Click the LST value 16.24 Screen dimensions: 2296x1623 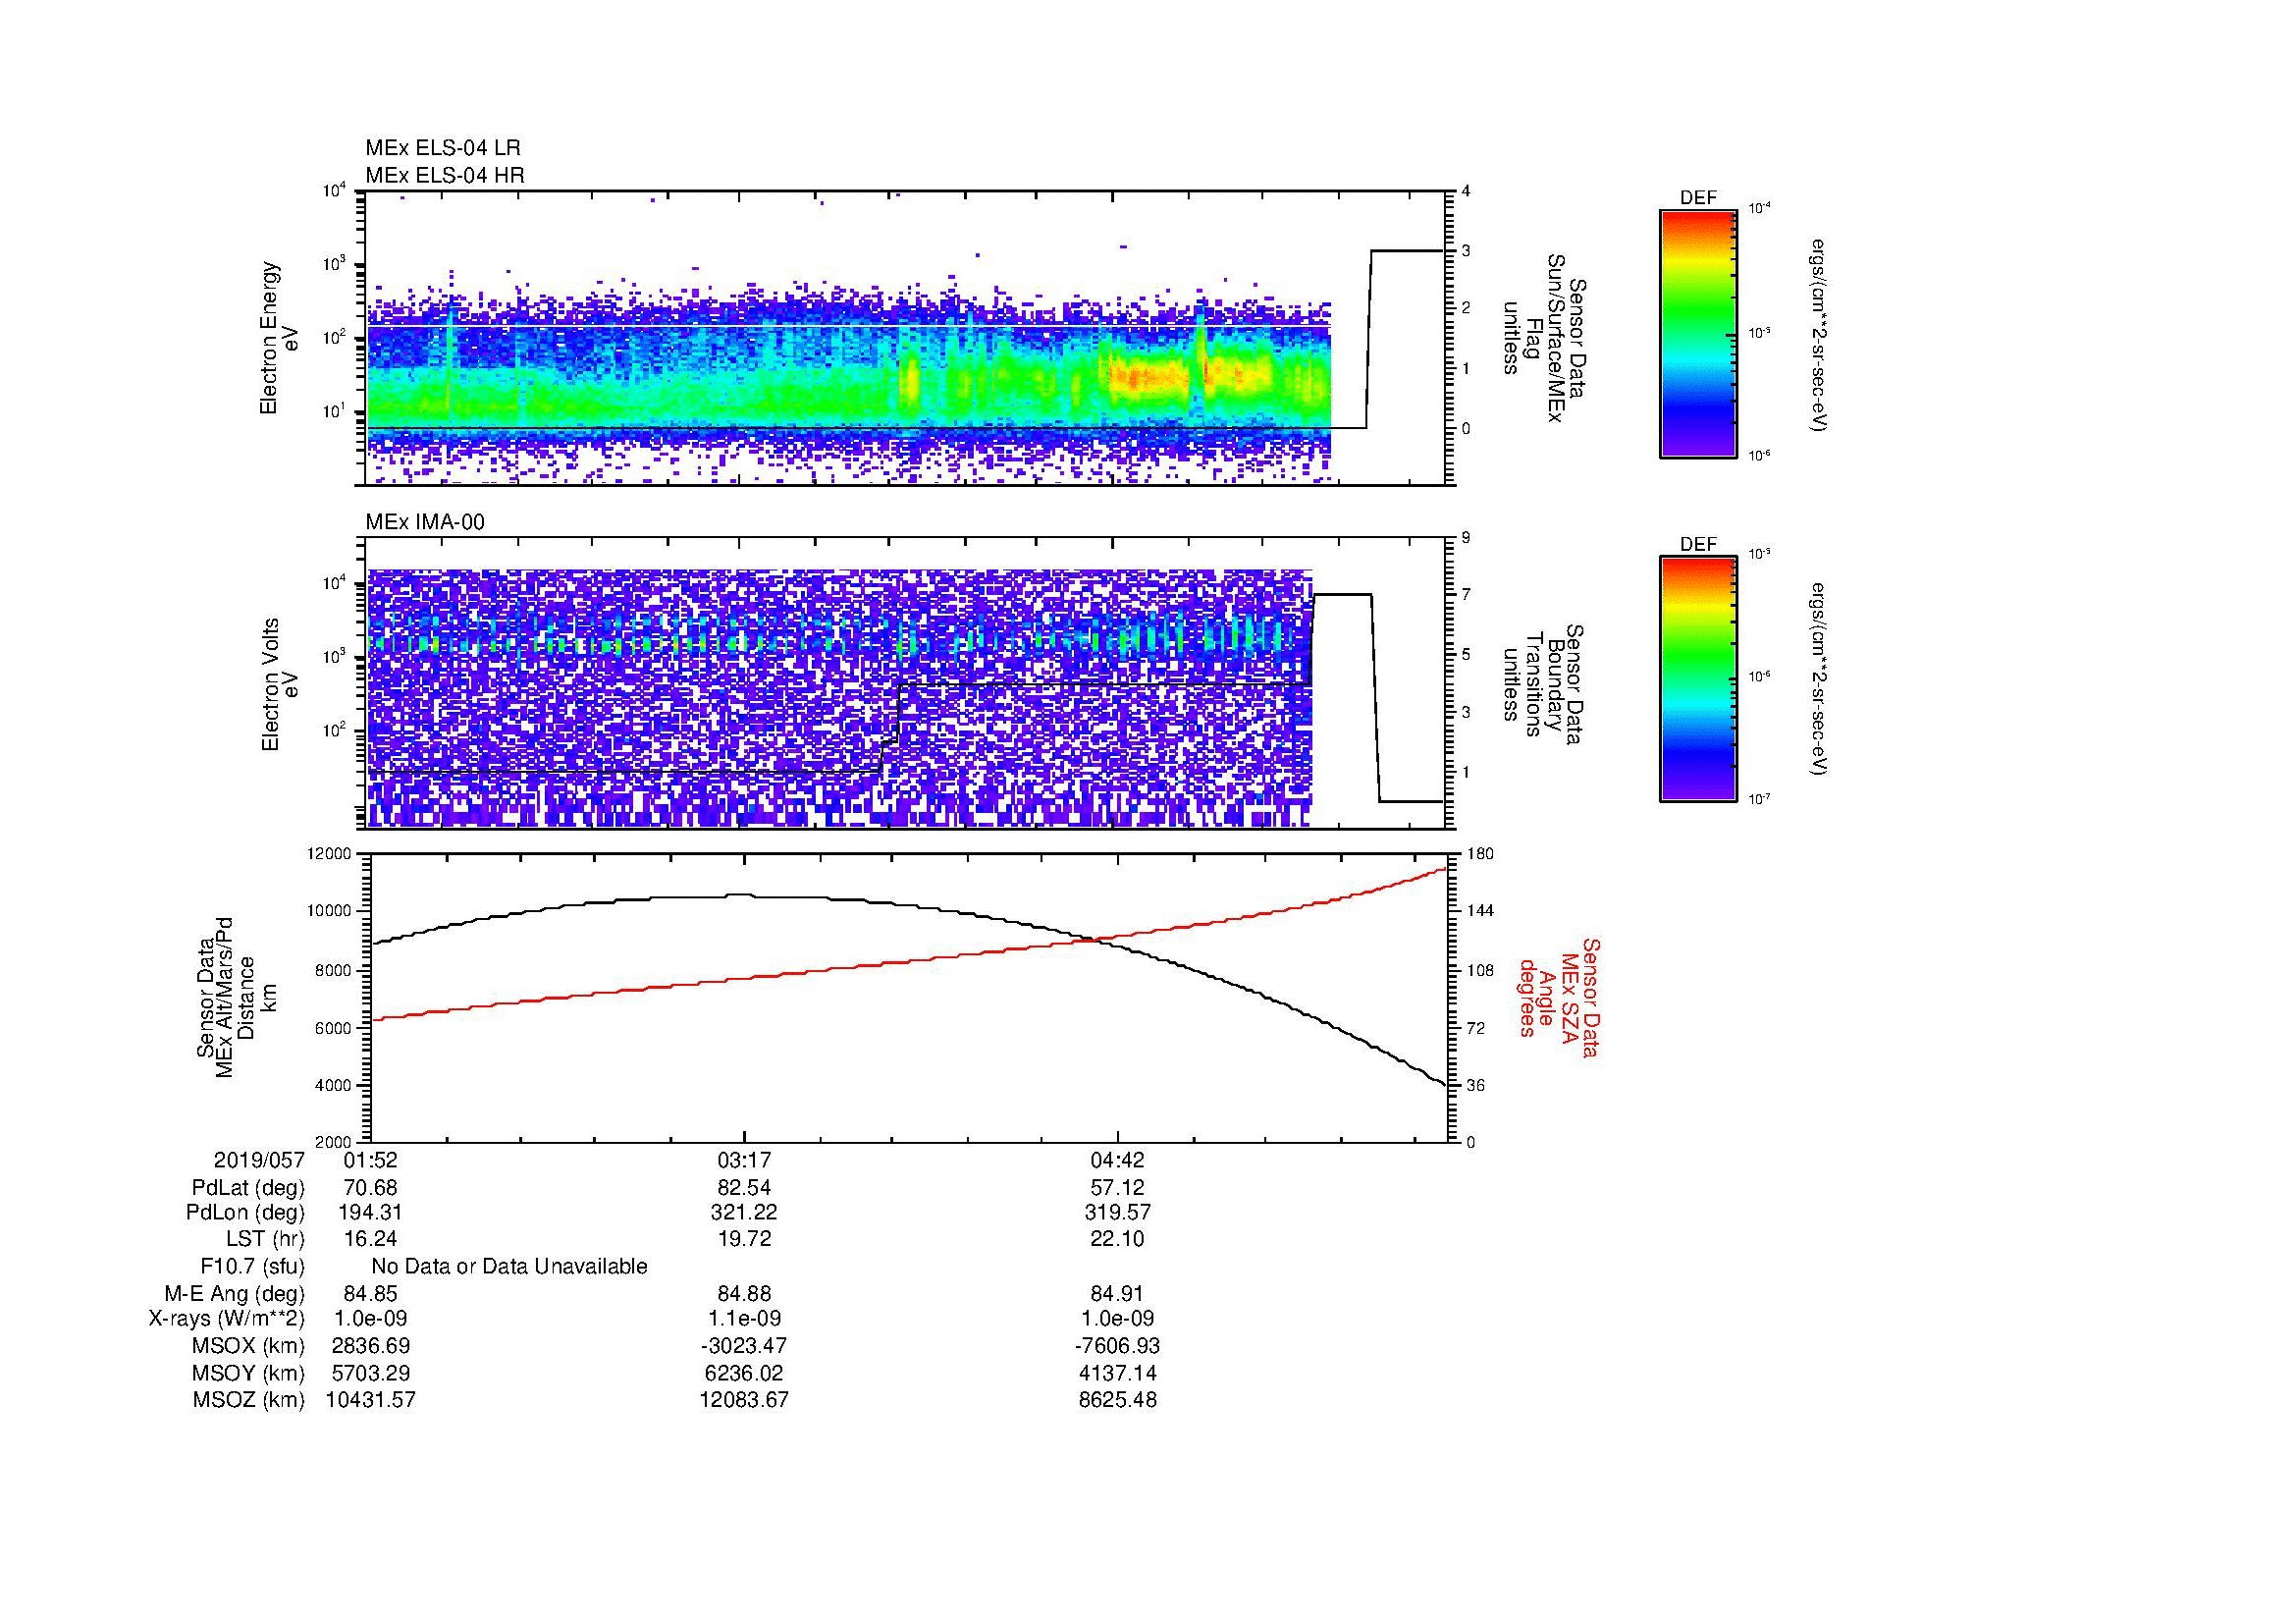coord(370,1239)
